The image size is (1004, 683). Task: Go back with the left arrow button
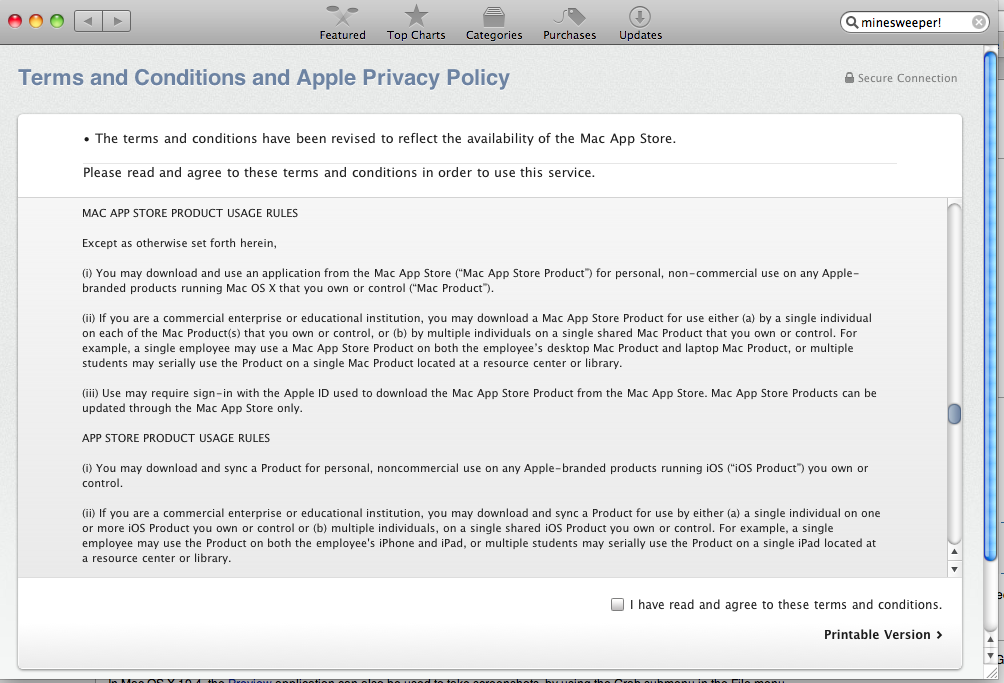88,21
